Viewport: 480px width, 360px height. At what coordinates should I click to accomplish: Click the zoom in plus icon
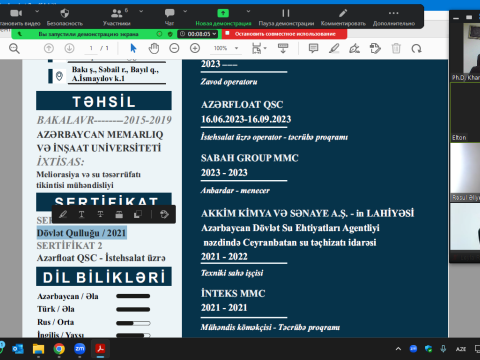tap(195, 49)
